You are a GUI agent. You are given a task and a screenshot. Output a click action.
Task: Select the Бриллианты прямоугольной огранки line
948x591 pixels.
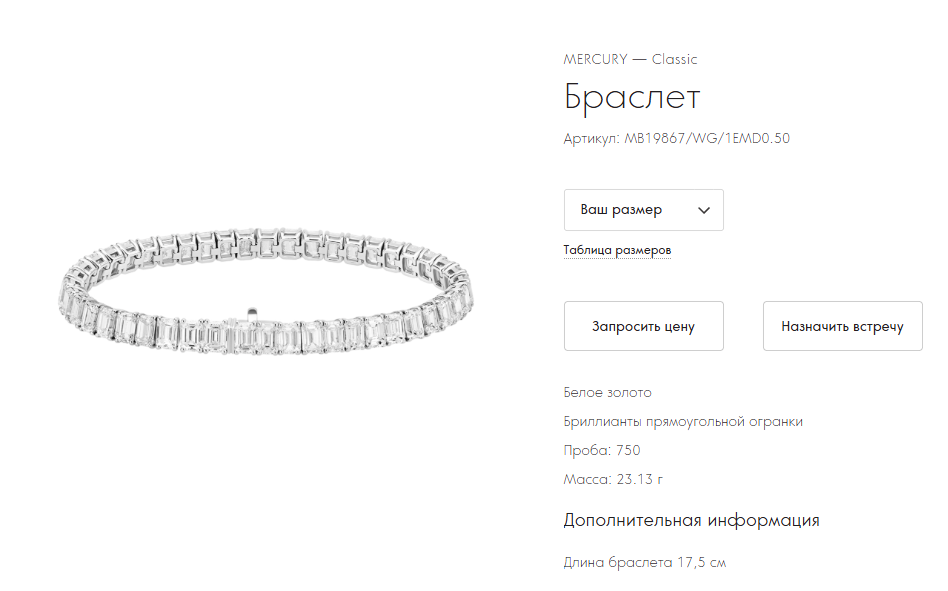pyautogui.click(x=683, y=422)
